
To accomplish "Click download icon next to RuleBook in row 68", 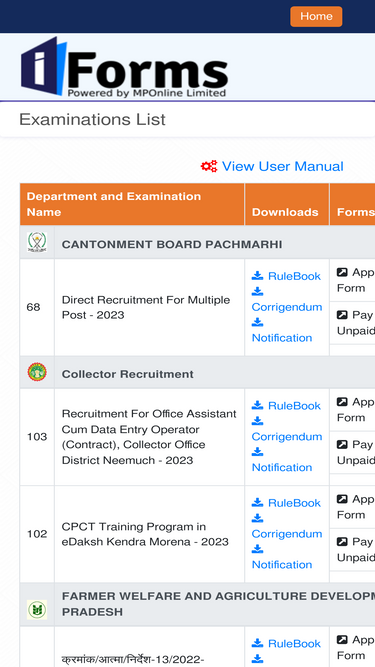I will coord(257,276).
